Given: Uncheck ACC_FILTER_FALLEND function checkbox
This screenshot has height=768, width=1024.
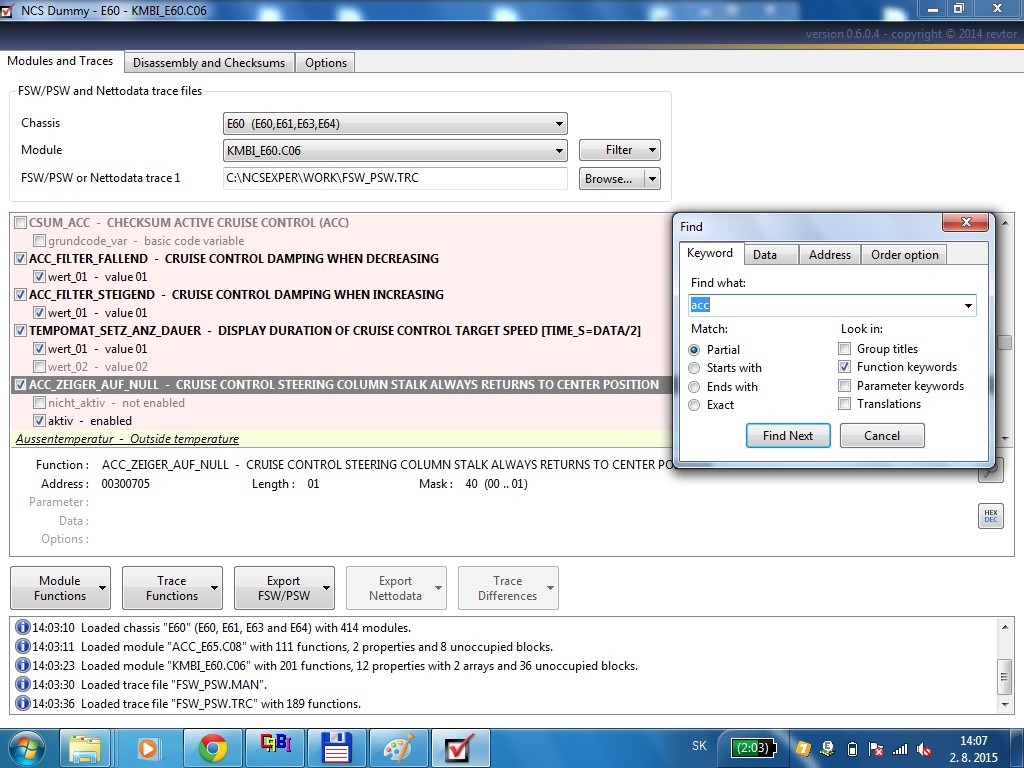Looking at the screenshot, I should [x=21, y=259].
